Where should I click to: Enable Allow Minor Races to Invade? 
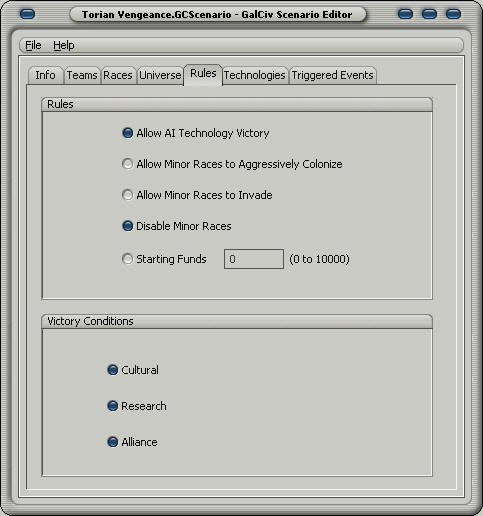pos(127,195)
